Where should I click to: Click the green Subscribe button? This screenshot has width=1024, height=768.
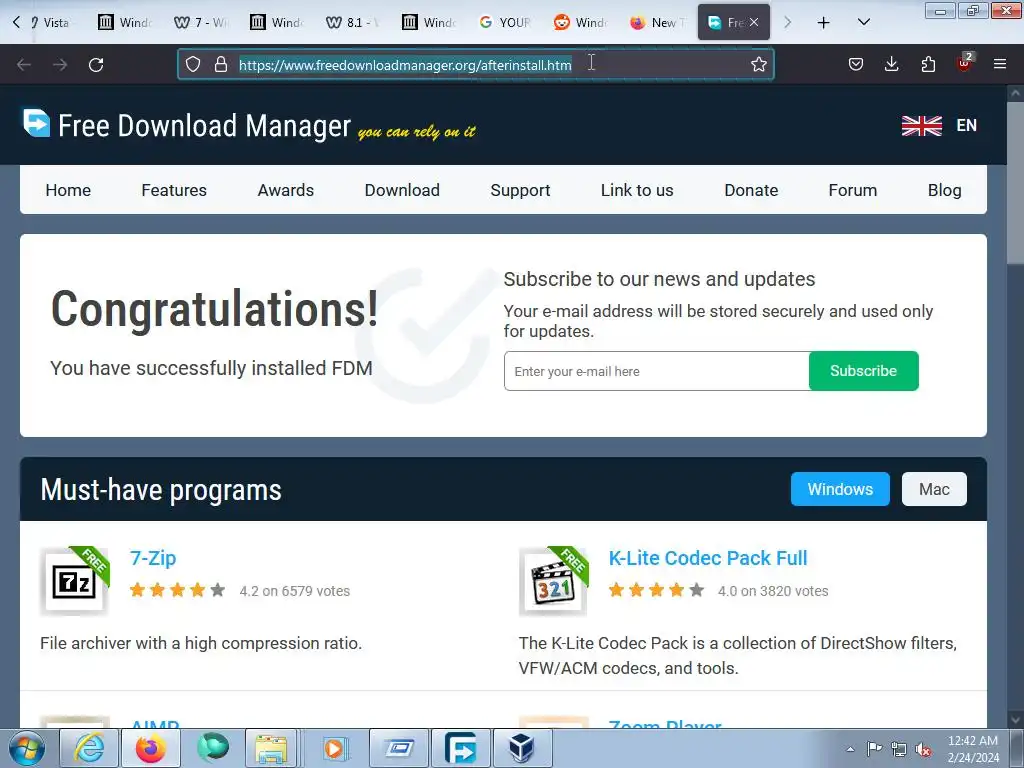click(863, 371)
